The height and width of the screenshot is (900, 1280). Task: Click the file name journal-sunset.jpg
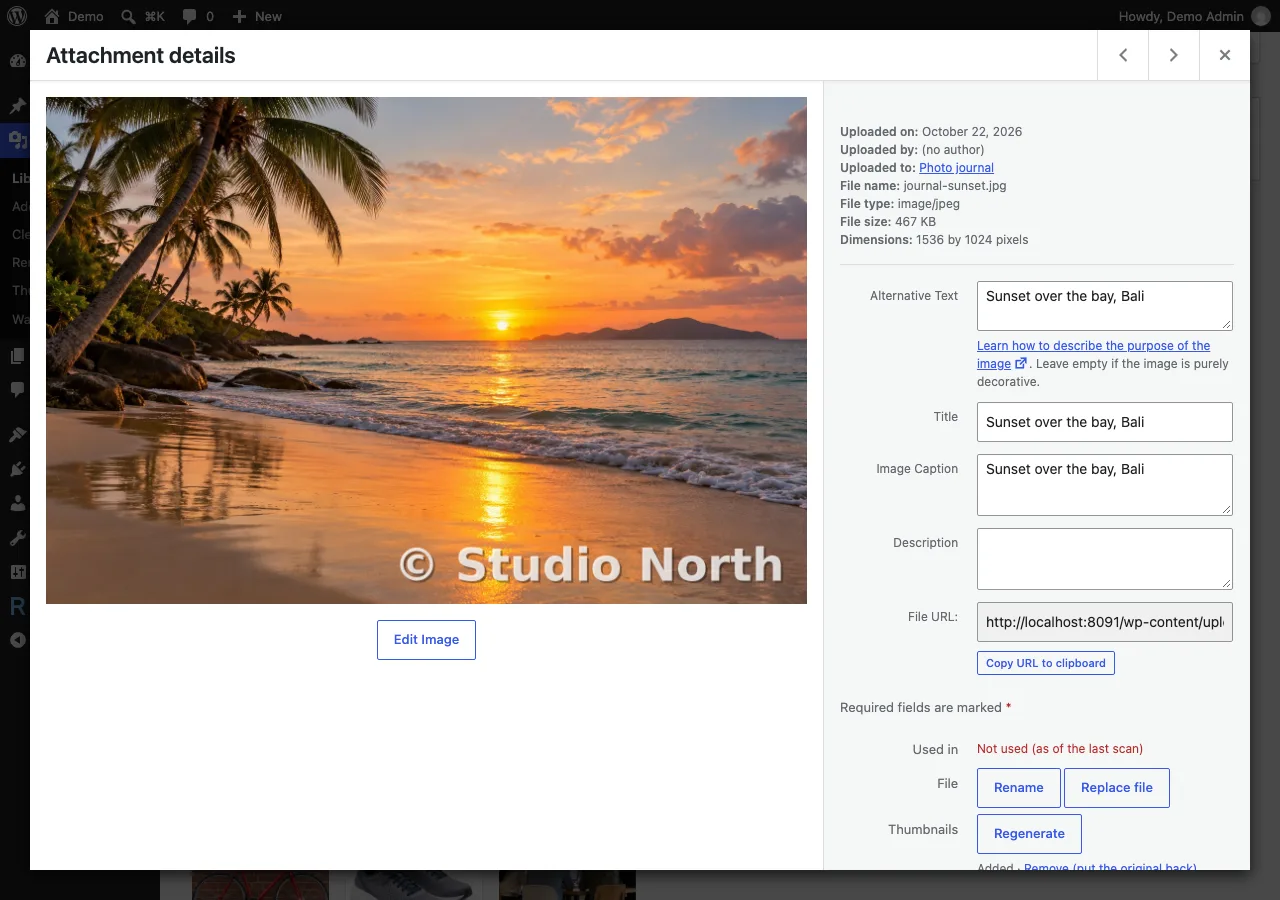pos(954,186)
